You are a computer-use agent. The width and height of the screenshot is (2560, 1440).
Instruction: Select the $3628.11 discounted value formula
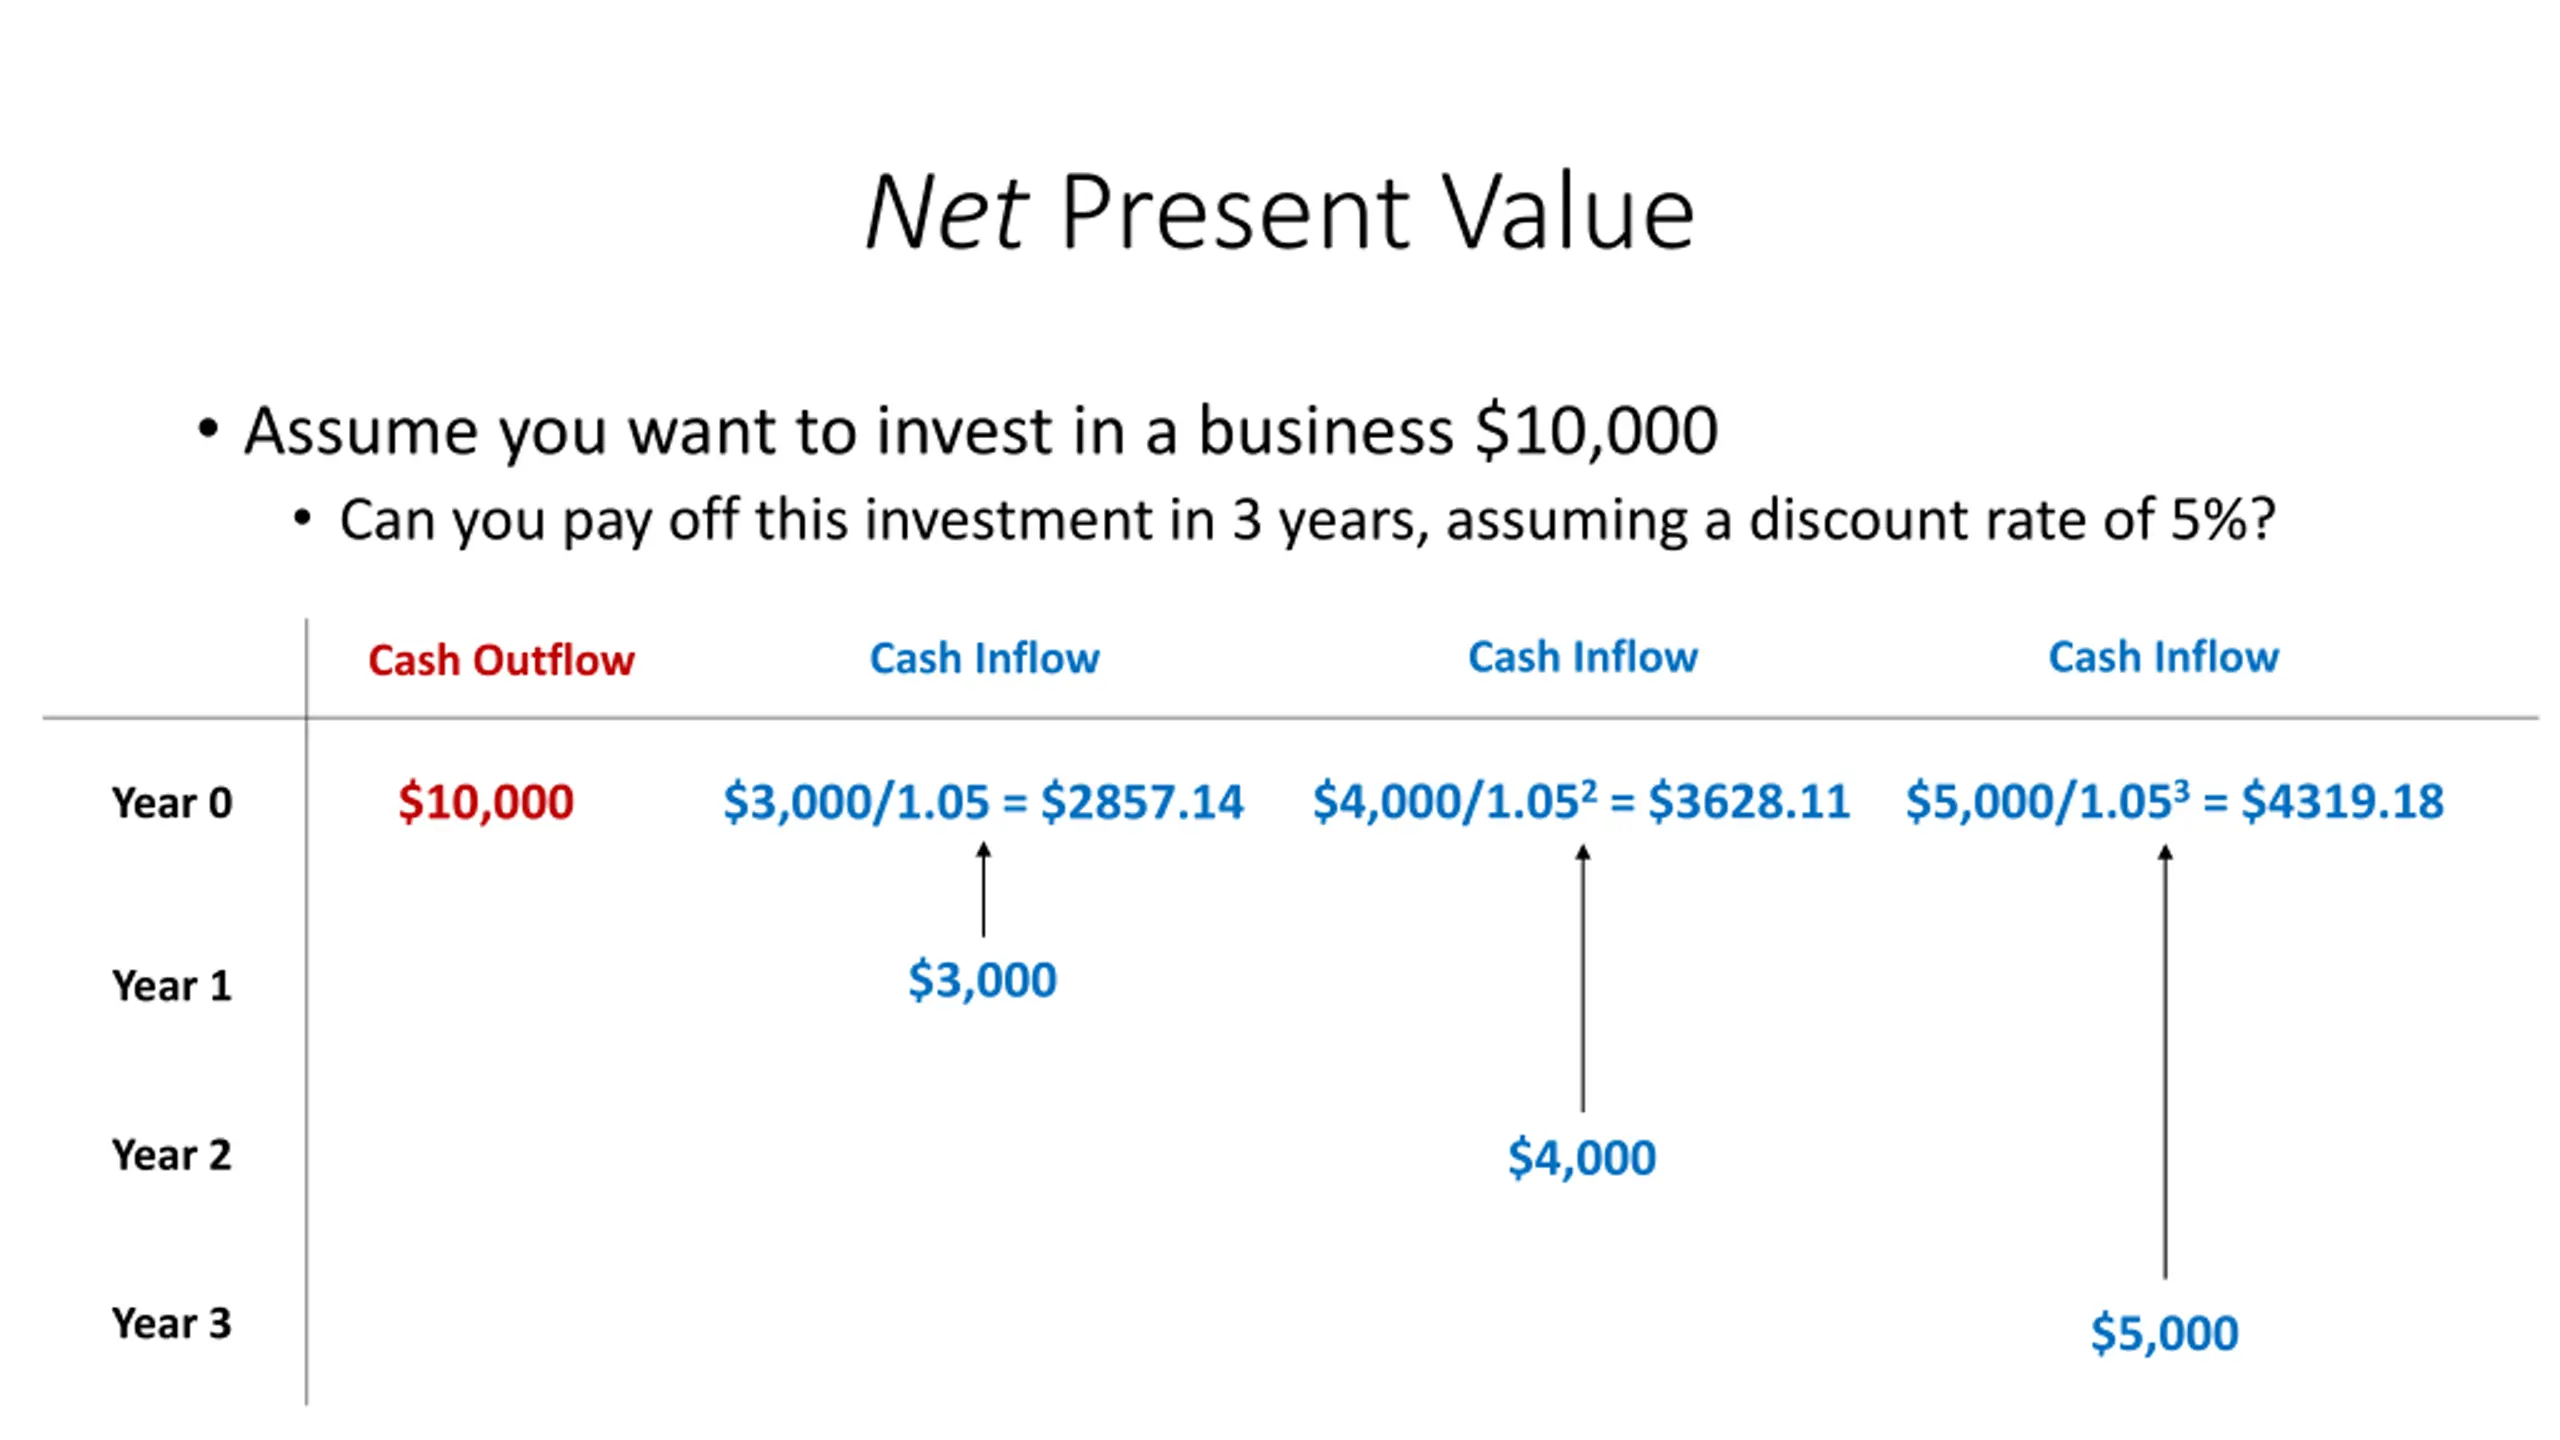click(1581, 801)
